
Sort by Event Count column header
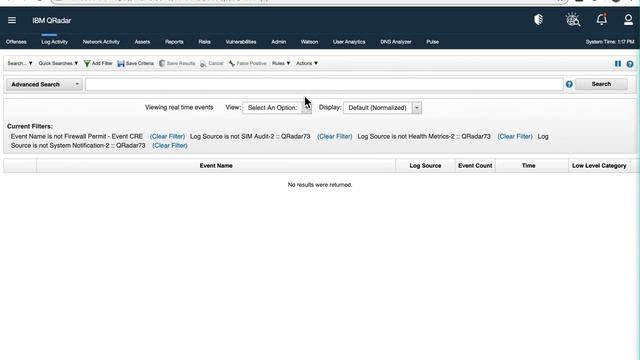pyautogui.click(x=475, y=166)
